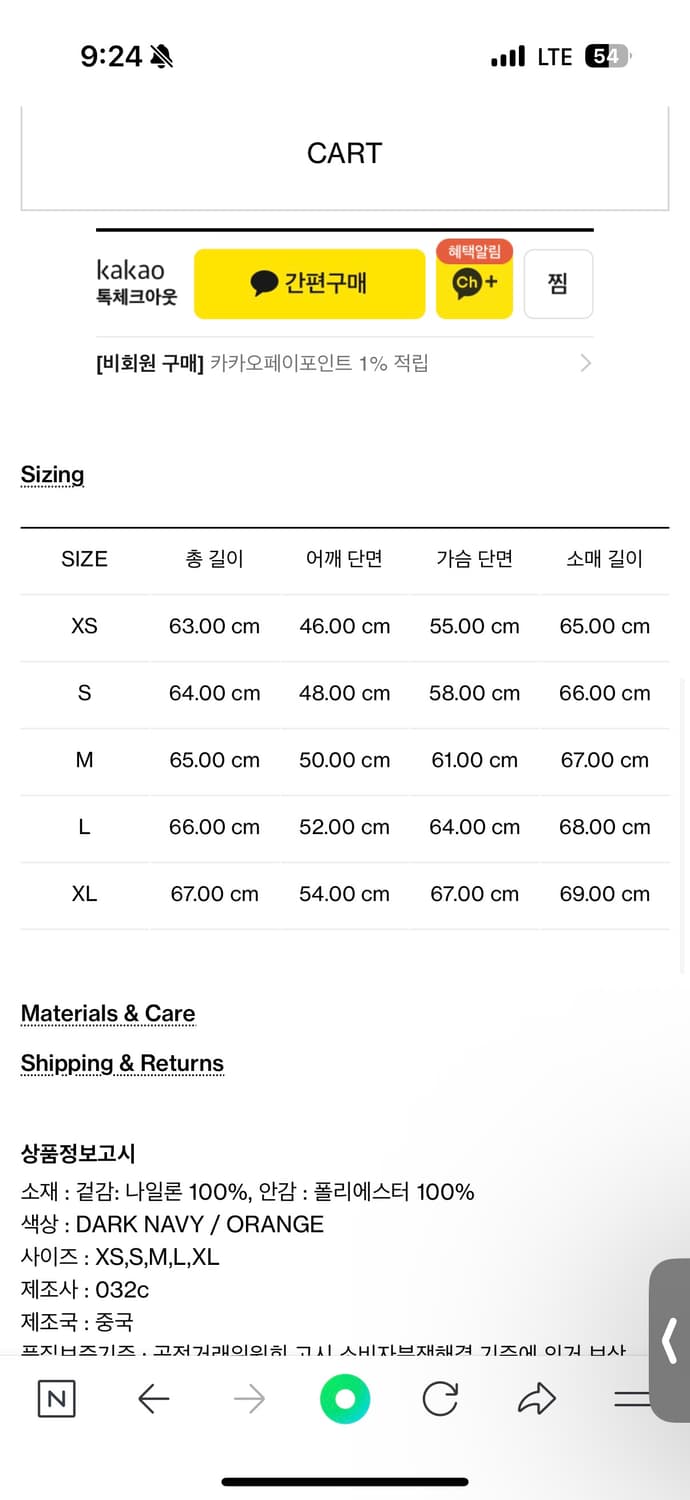Viewport: 690px width, 1500px height.
Task: Navigate back using the back arrow
Action: pyautogui.click(x=152, y=1399)
